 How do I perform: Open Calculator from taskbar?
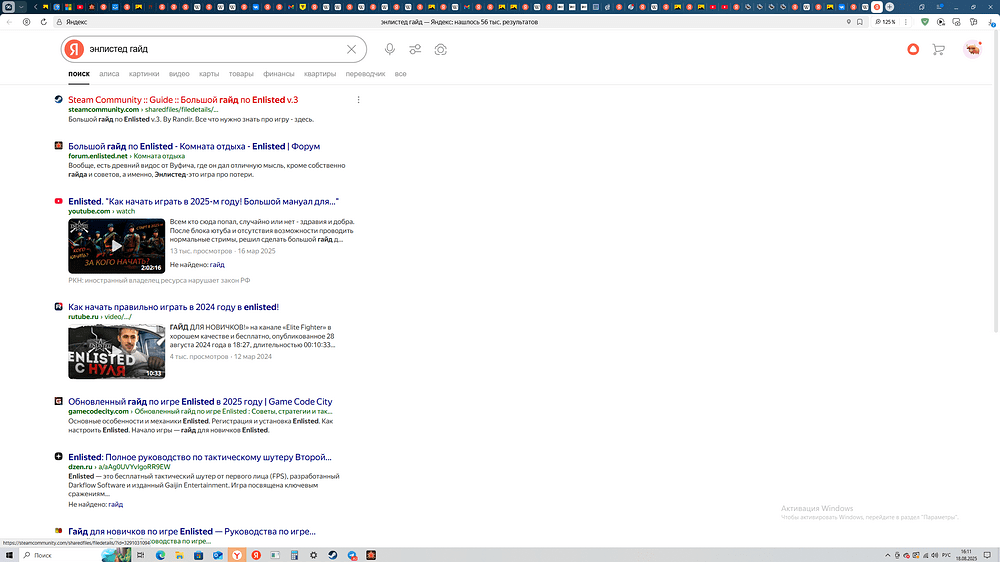click(294, 555)
